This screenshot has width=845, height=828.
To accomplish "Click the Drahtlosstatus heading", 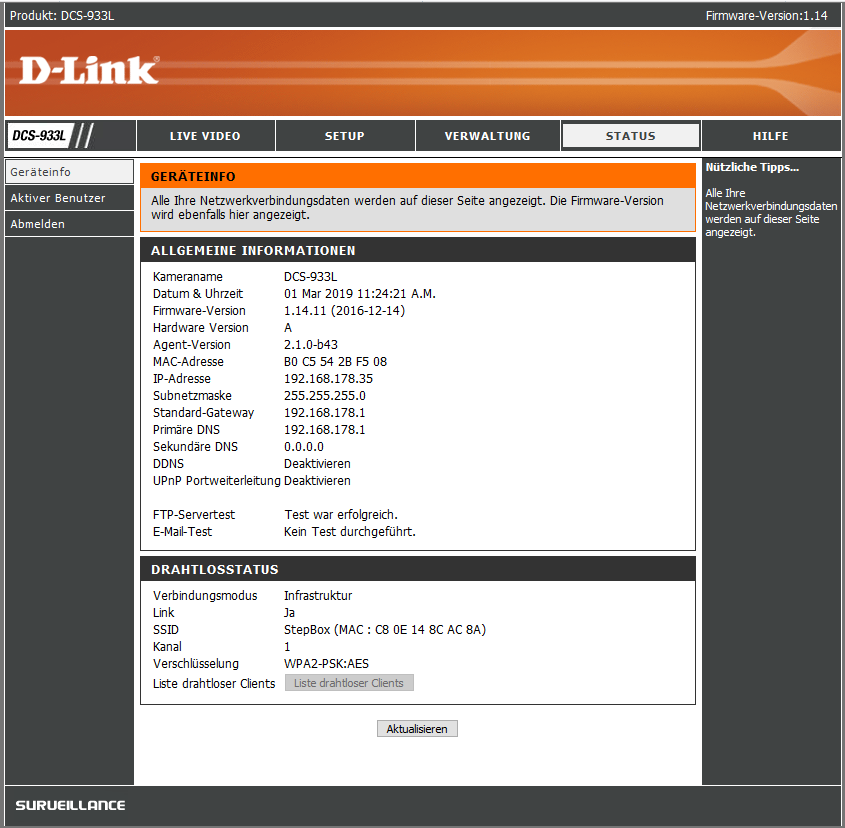I will coord(214,570).
